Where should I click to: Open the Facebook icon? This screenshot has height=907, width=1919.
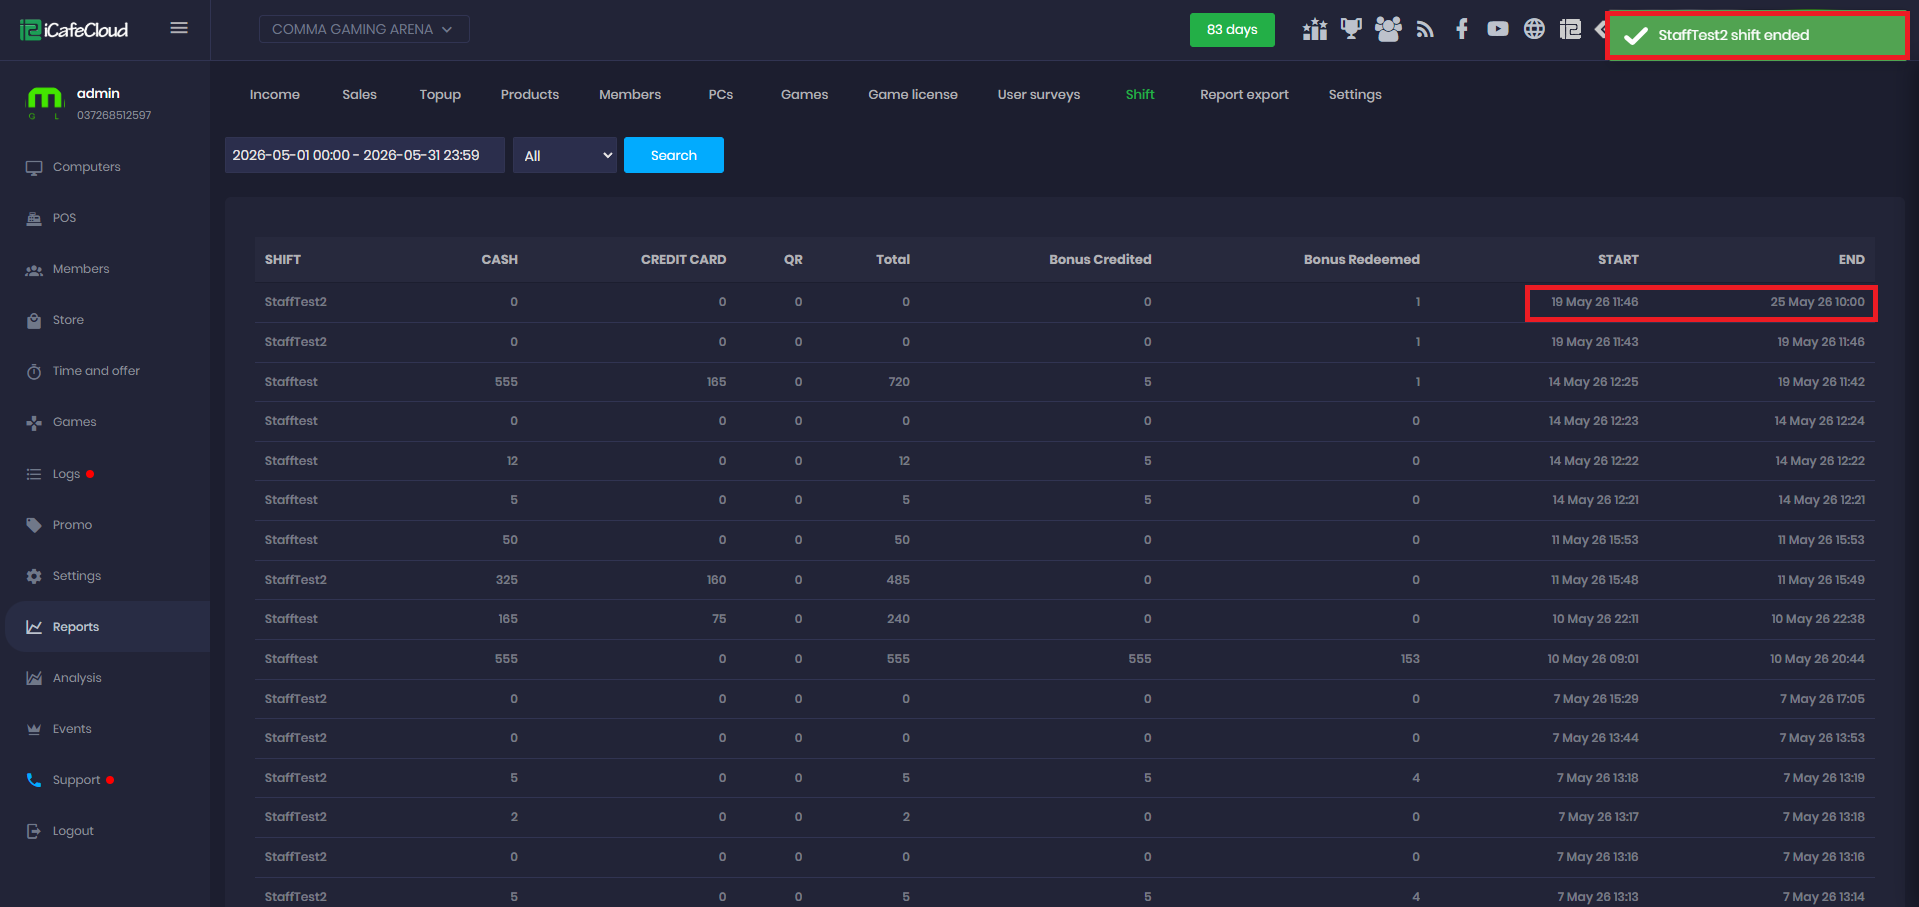[1462, 29]
